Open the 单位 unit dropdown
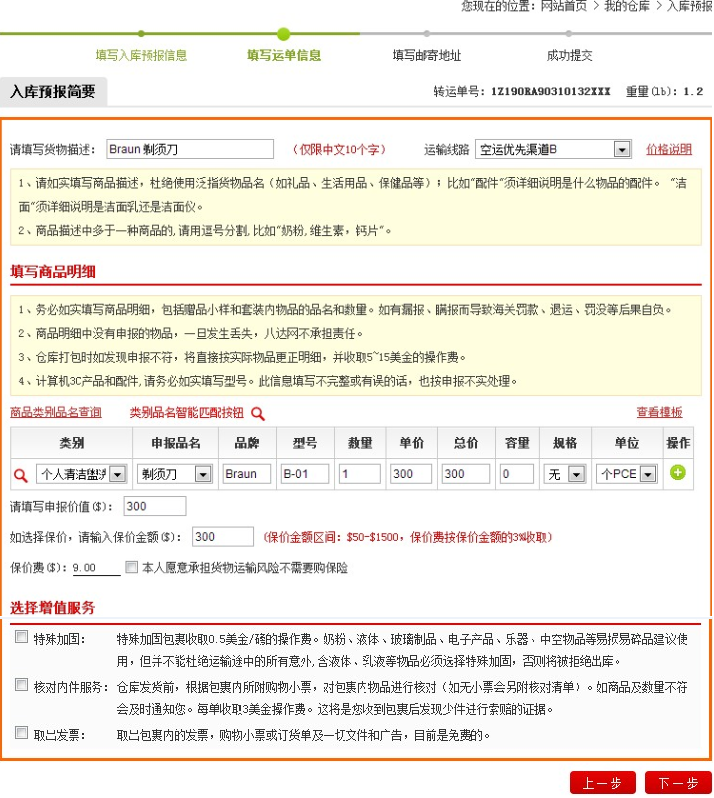714x798 pixels. point(648,474)
